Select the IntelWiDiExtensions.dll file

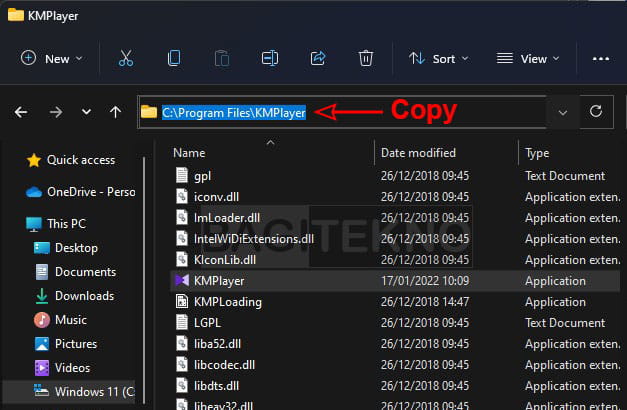click(395, 239)
